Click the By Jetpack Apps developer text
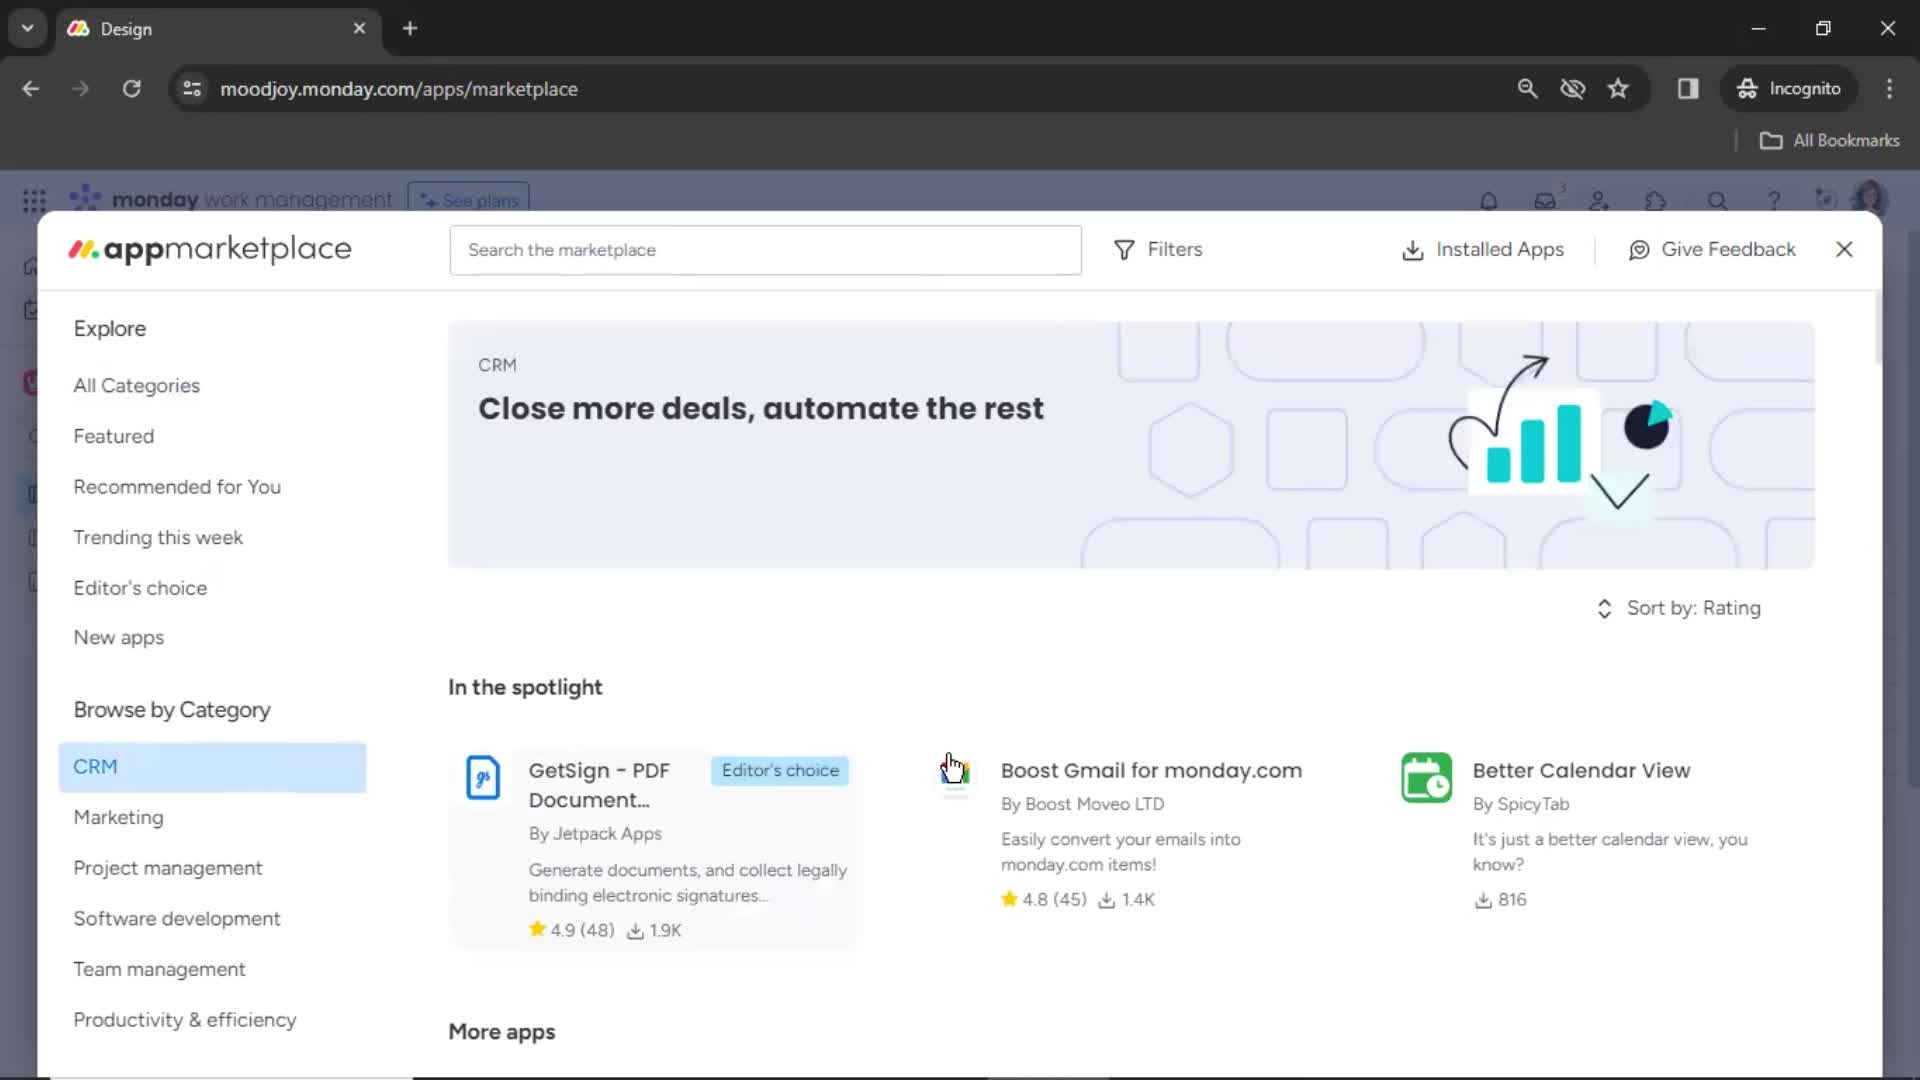1920x1080 pixels. pyautogui.click(x=595, y=834)
